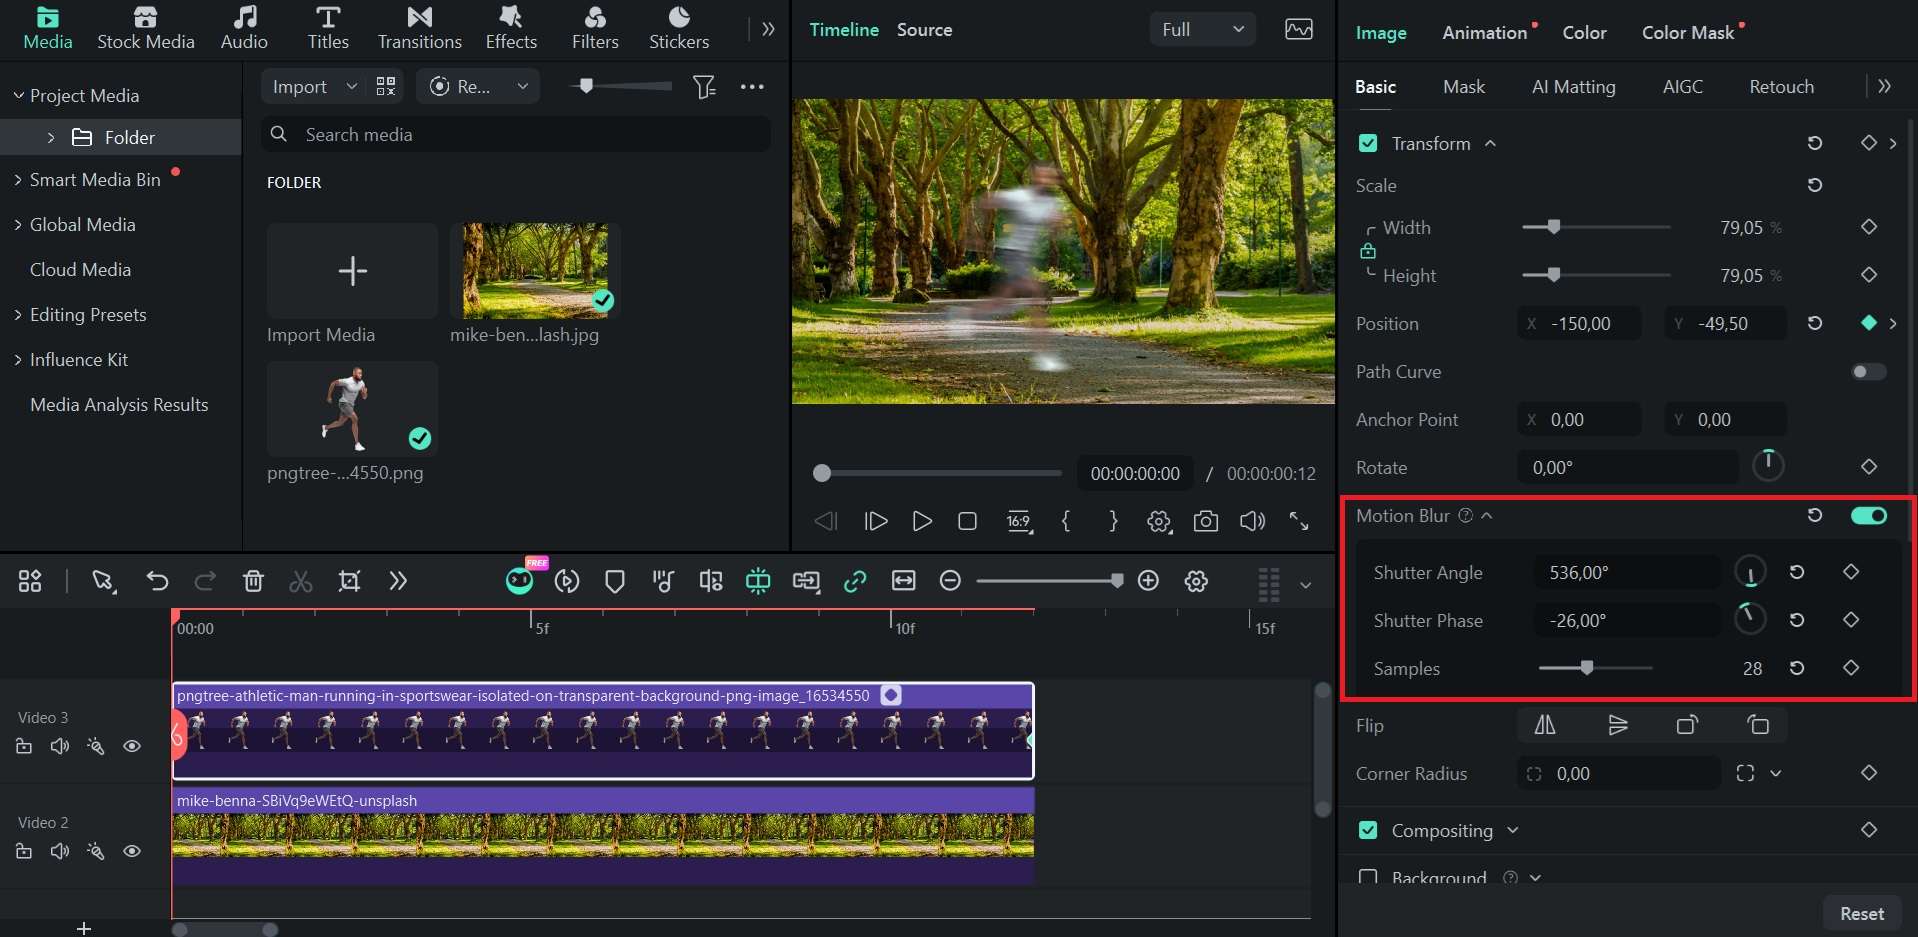This screenshot has height=937, width=1918.
Task: Reset Shutter Angle value
Action: point(1797,572)
